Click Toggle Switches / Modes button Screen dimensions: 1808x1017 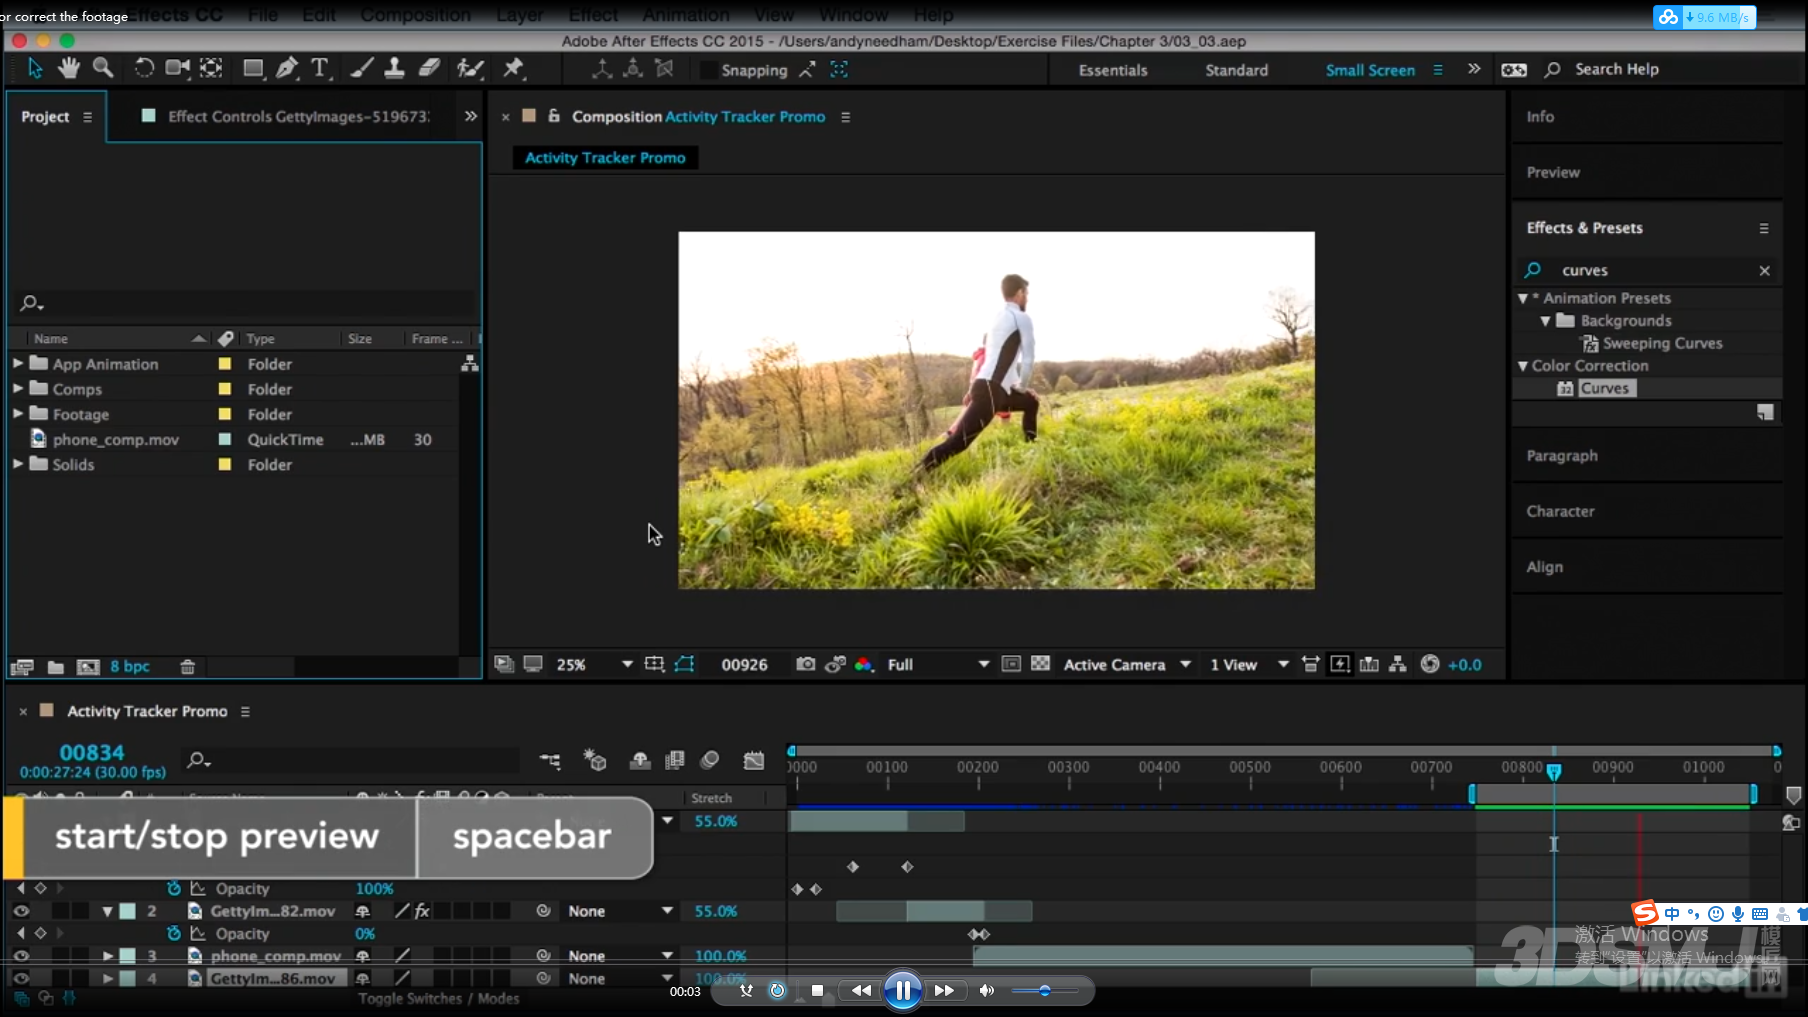[438, 998]
